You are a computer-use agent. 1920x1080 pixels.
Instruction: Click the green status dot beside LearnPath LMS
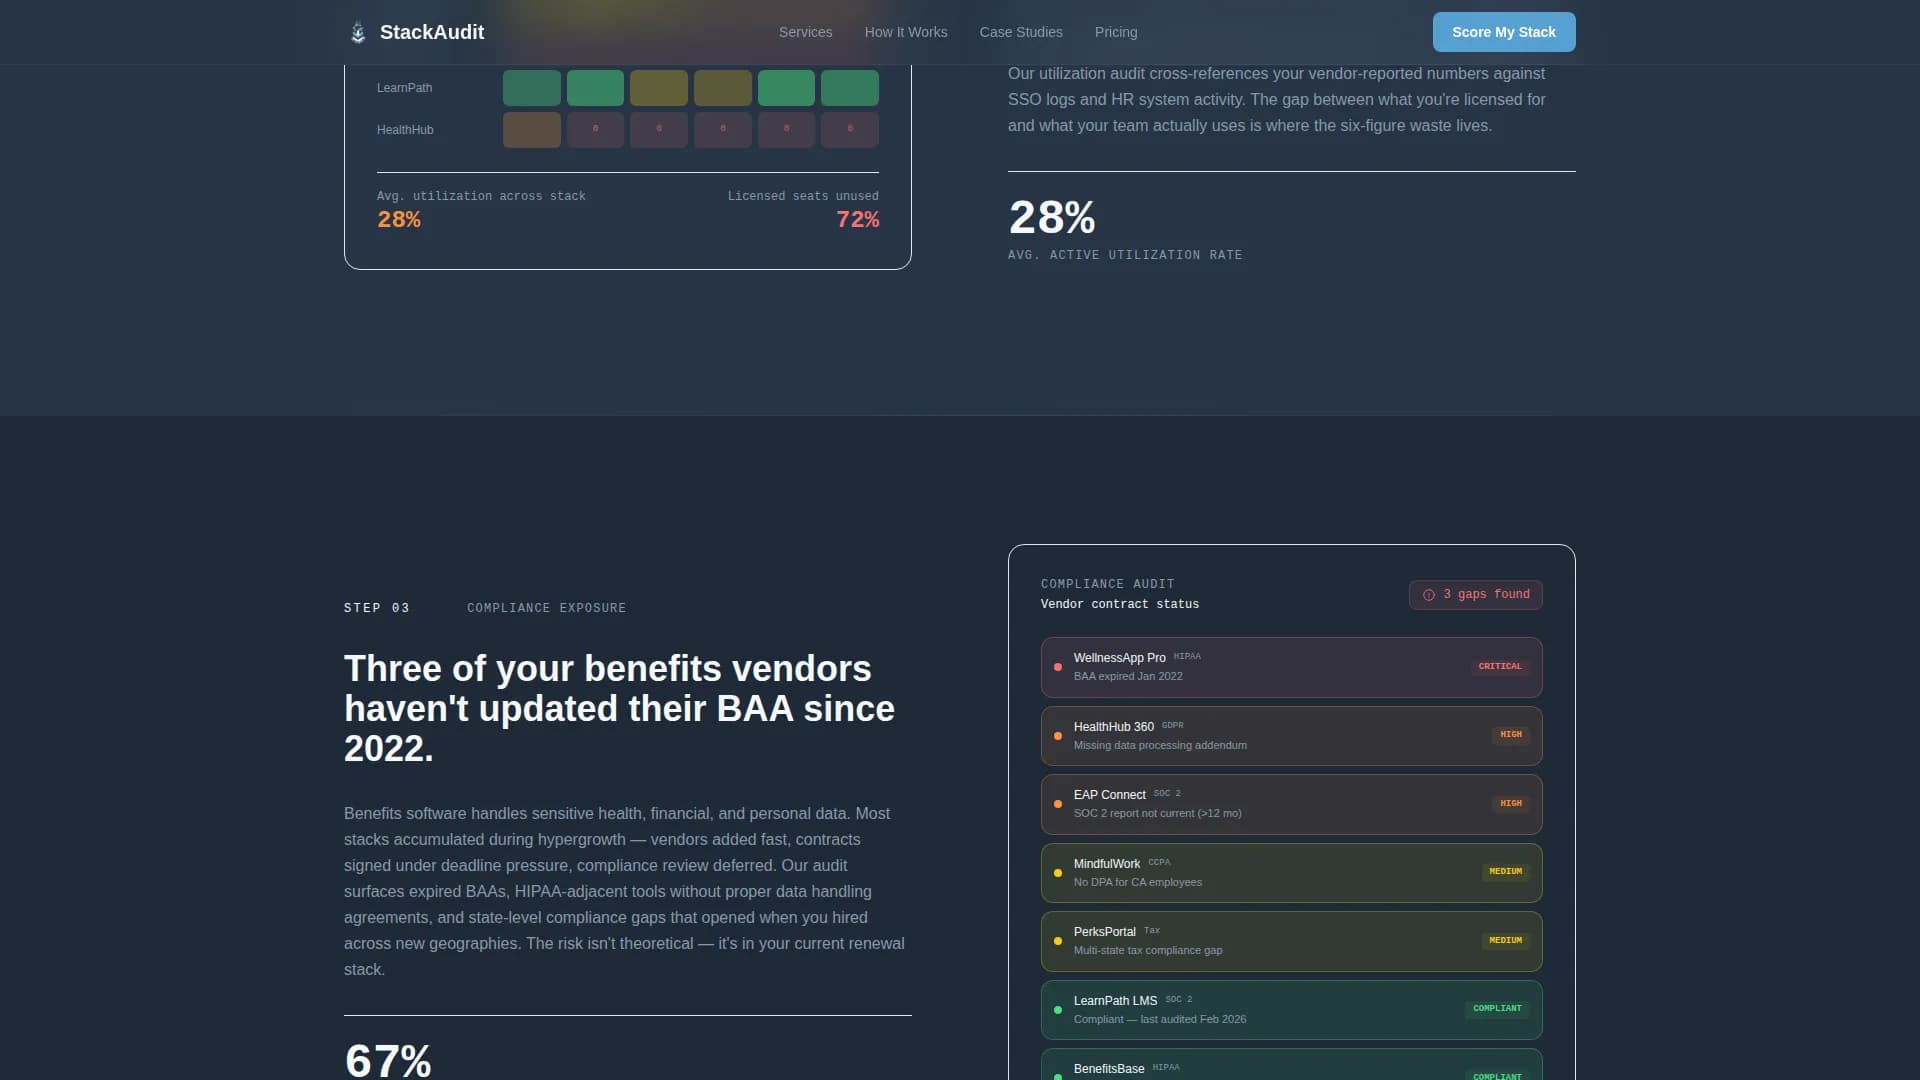coord(1060,1009)
